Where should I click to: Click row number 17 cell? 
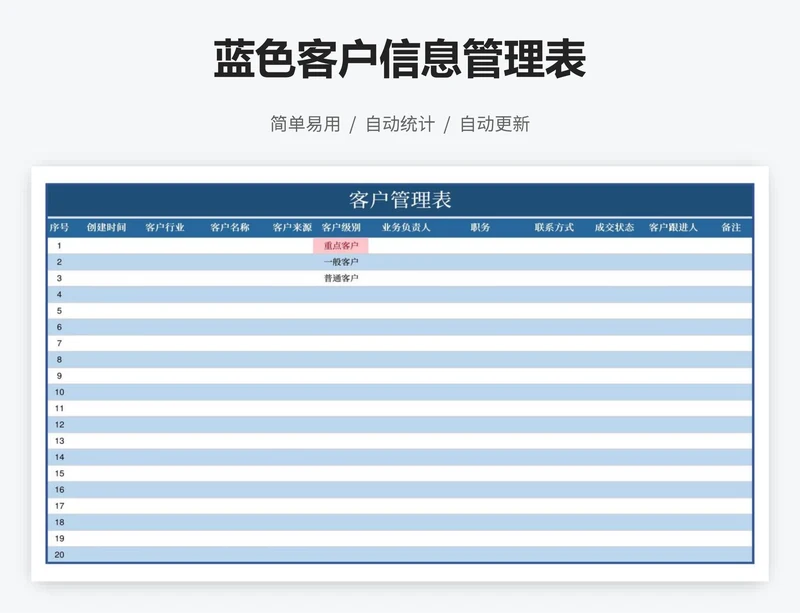coord(59,506)
